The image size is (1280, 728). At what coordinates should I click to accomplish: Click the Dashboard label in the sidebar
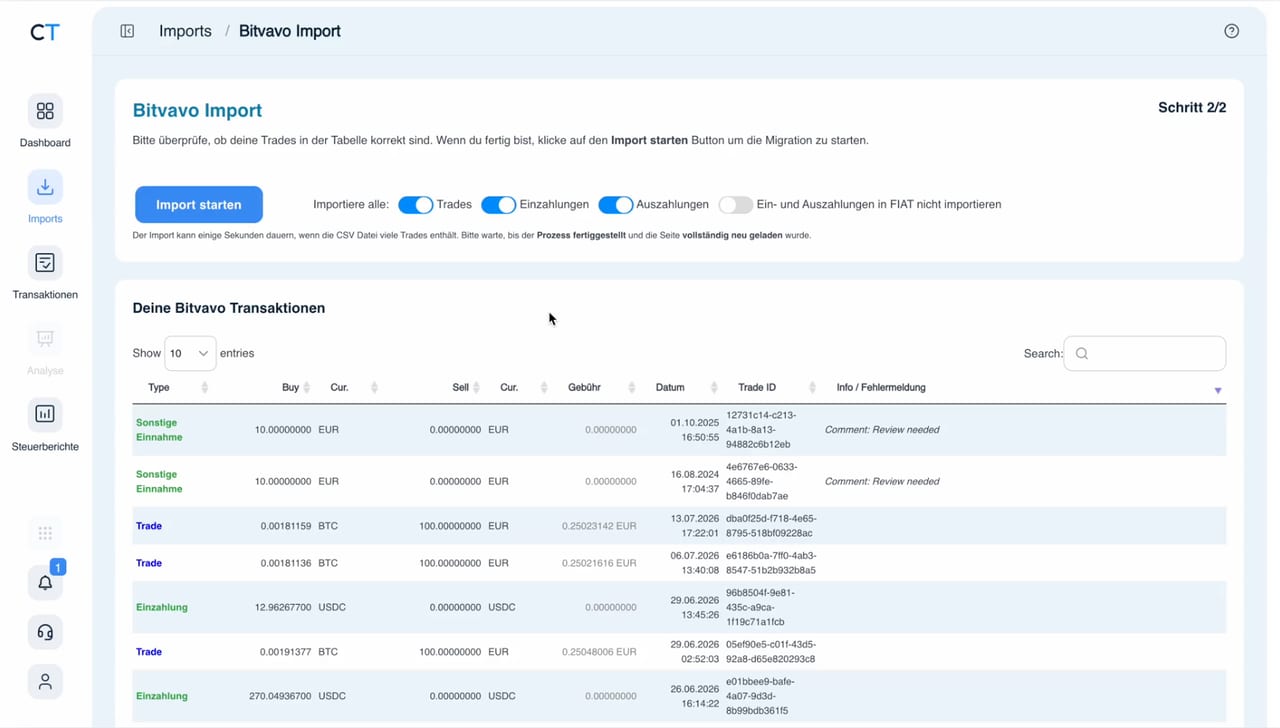[45, 143]
